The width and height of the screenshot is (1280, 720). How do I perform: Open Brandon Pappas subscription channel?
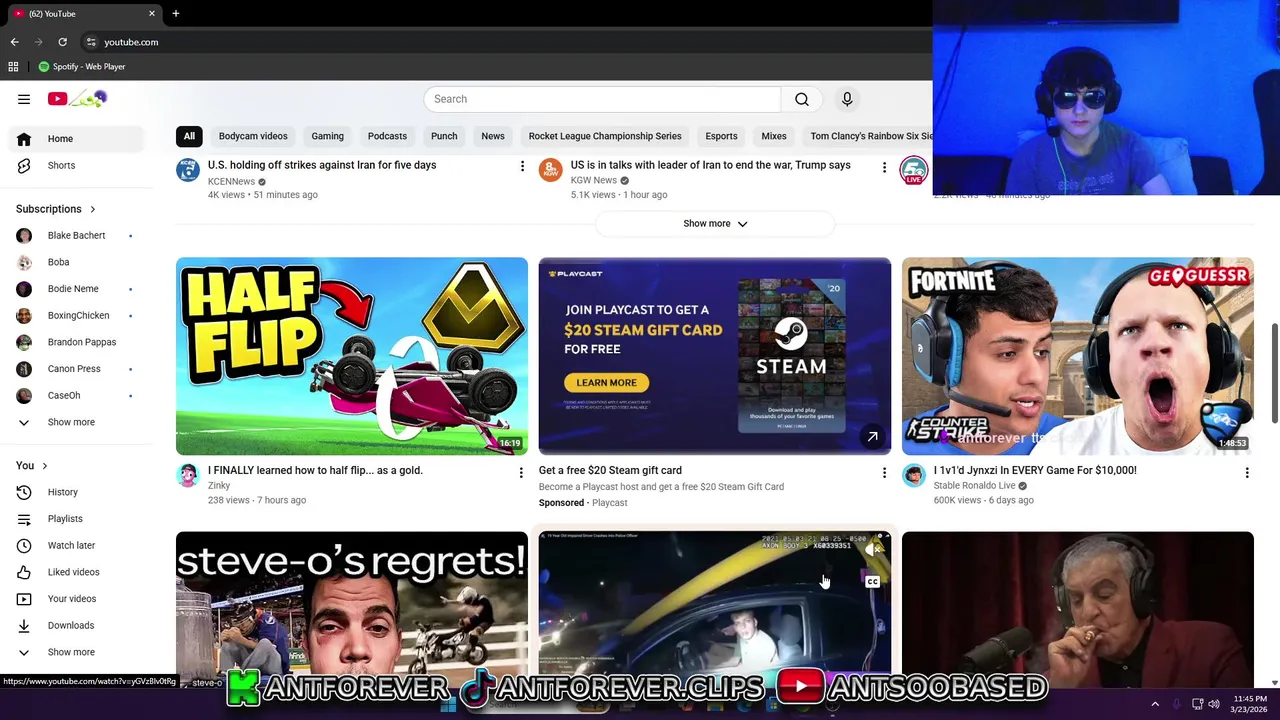coord(75,342)
